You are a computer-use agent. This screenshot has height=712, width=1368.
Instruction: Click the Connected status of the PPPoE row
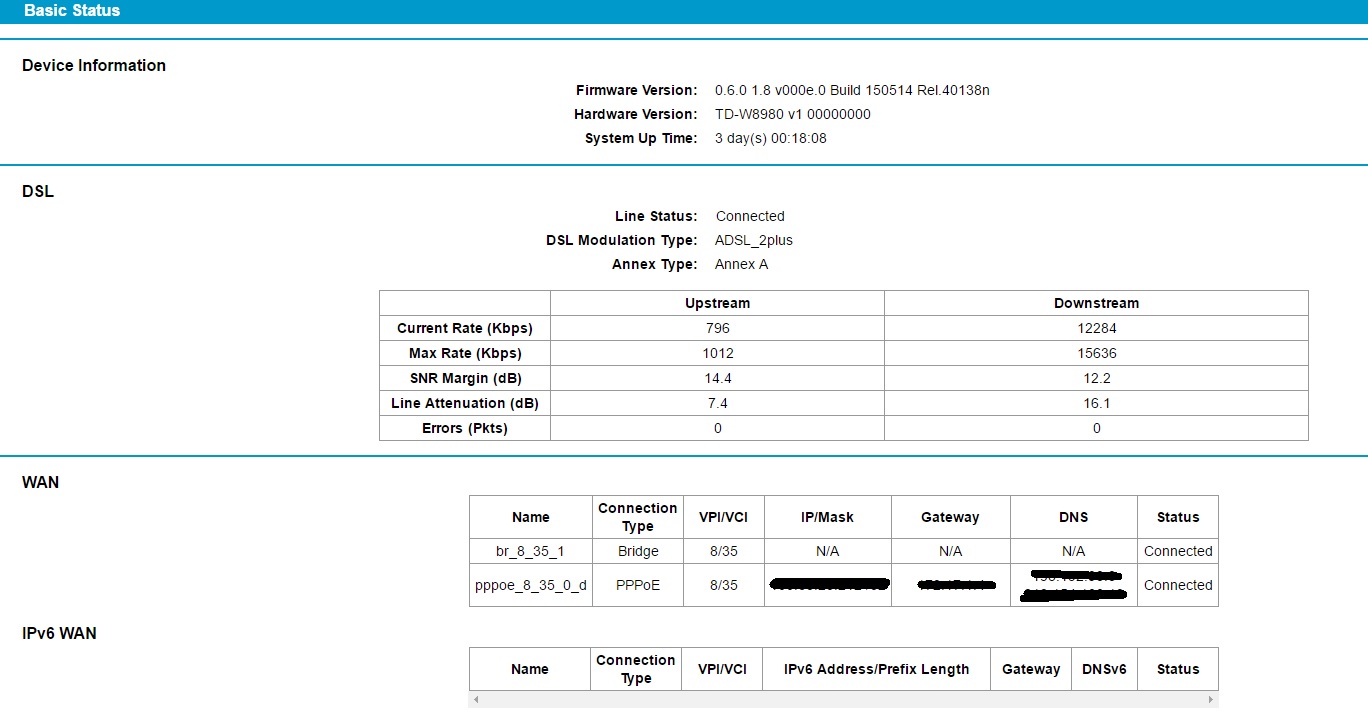pyautogui.click(x=1177, y=585)
